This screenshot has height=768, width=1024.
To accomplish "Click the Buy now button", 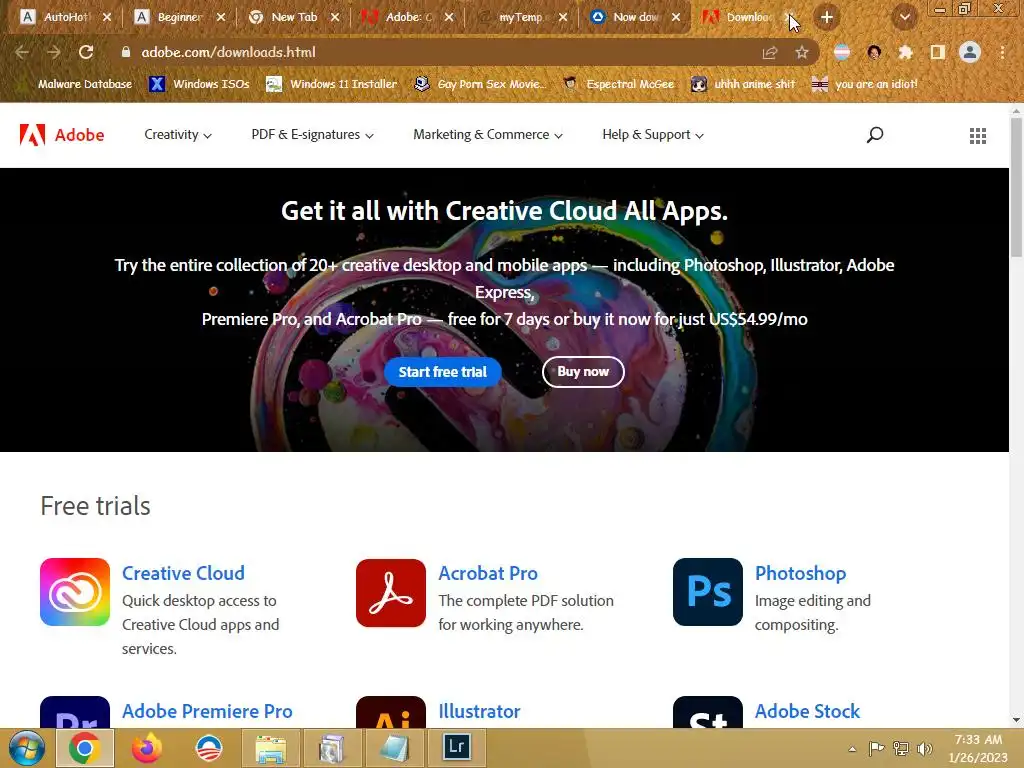I will [583, 372].
